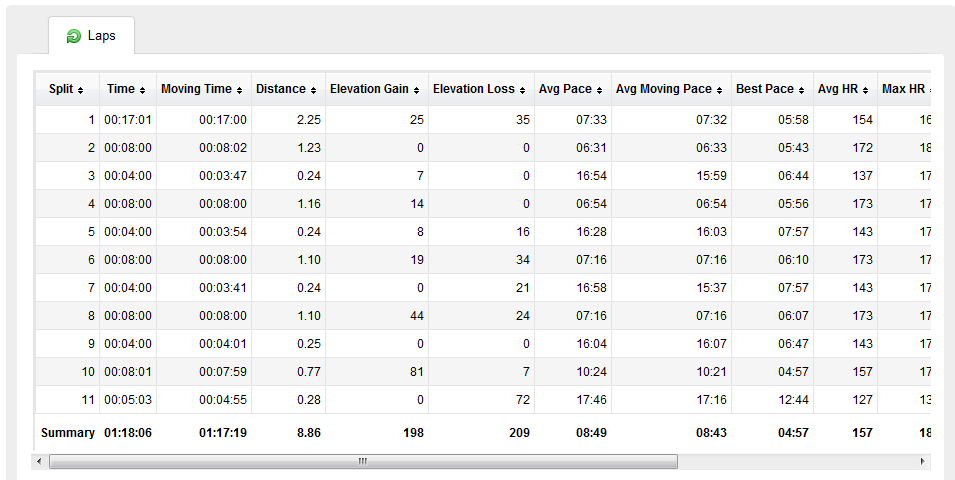Open the Laps tab

(91, 36)
